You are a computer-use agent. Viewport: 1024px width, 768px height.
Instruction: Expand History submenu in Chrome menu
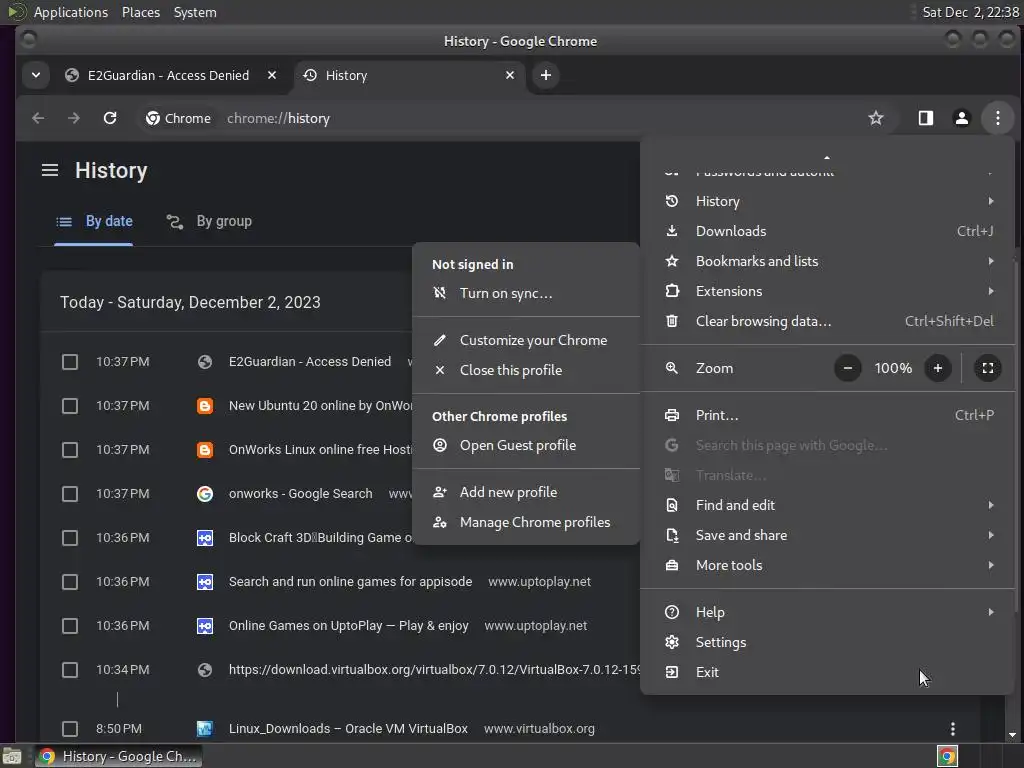pos(827,201)
